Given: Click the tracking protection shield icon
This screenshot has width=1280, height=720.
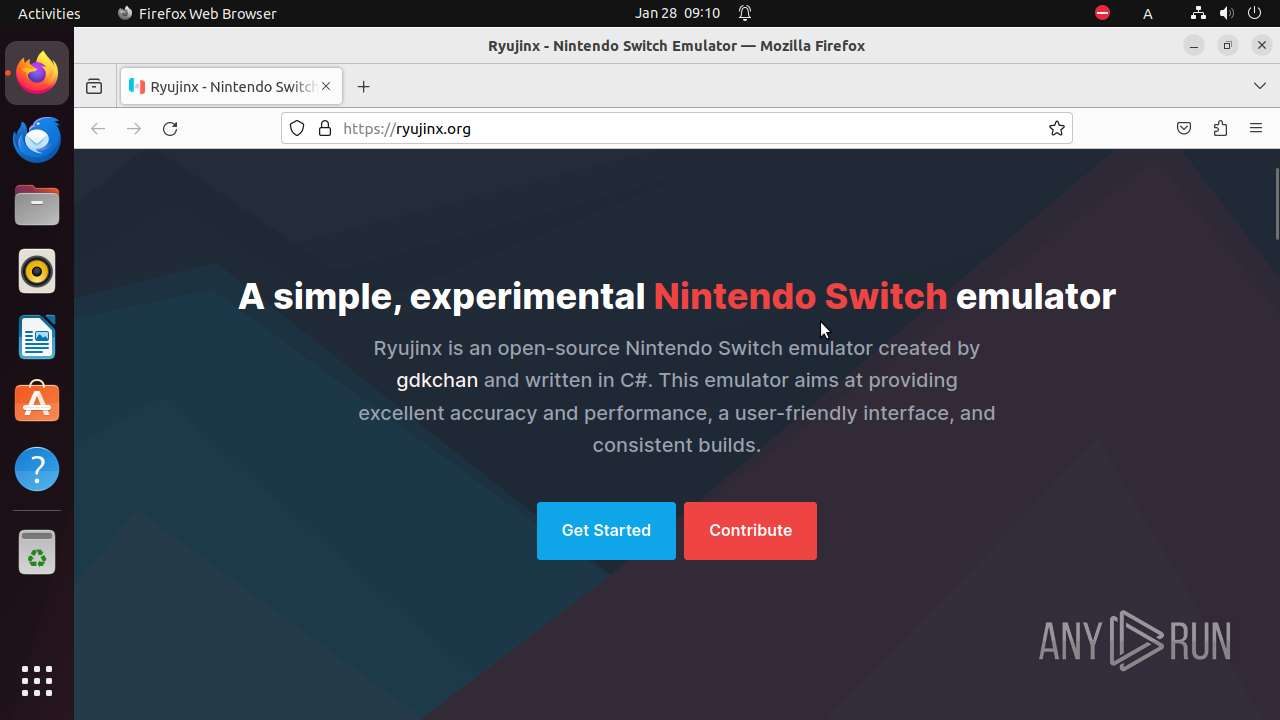Looking at the screenshot, I should coord(297,128).
